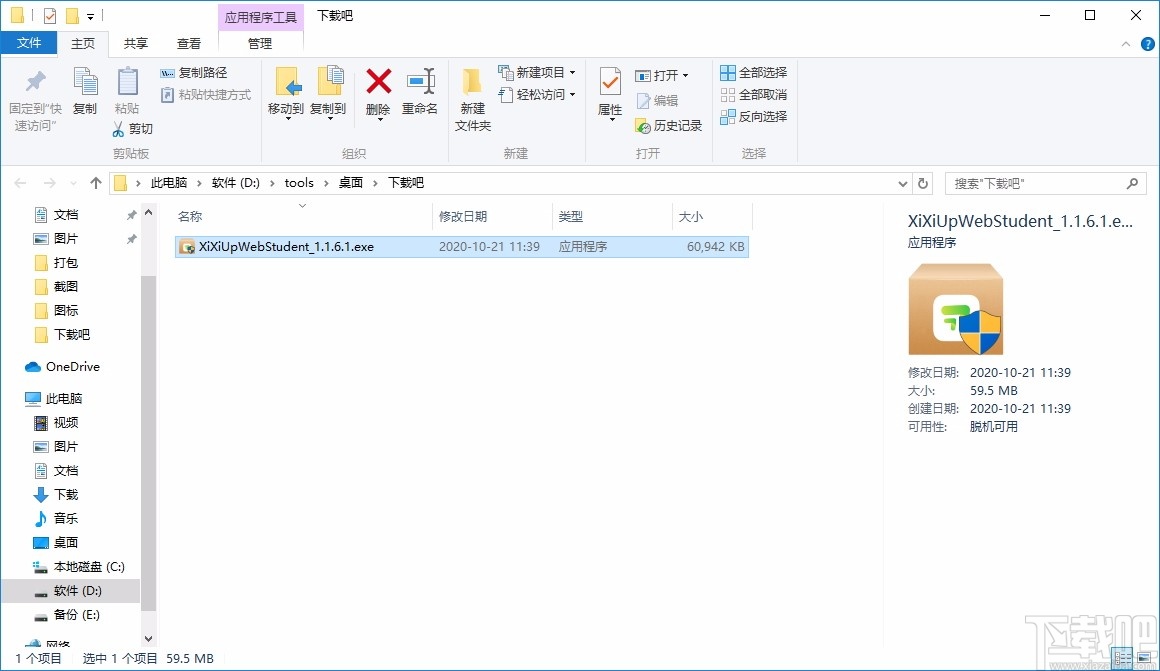This screenshot has height=671, width=1160.
Task: Switch to the 共享 ribbon tab
Action: pyautogui.click(x=135, y=44)
